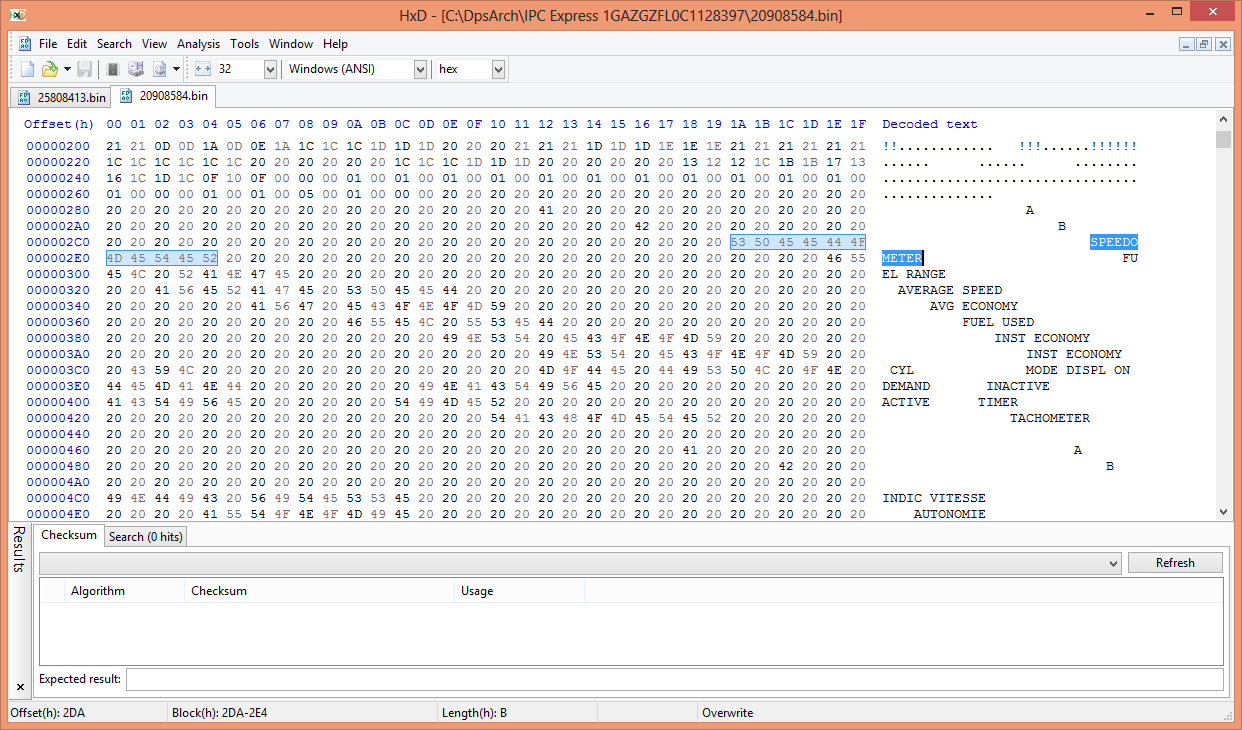Click the Decoded text column header
The width and height of the screenshot is (1242, 730).
[930, 124]
